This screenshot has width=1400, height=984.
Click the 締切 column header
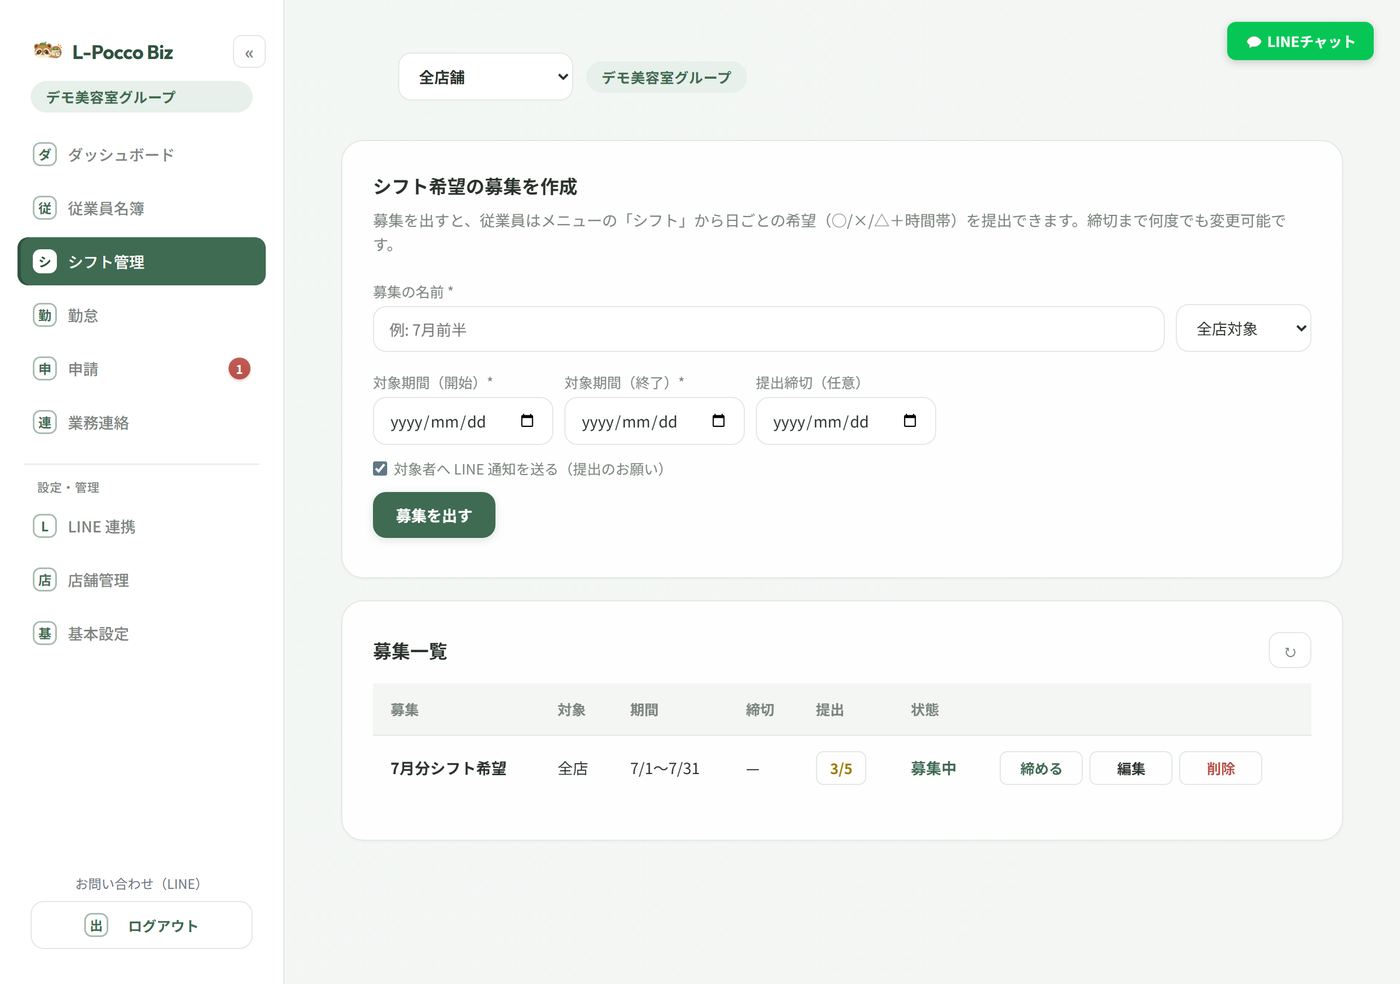click(x=760, y=709)
